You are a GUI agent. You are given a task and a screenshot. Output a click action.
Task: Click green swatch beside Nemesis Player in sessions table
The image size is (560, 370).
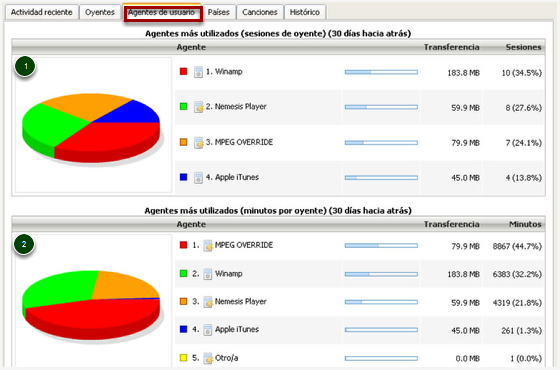coord(184,106)
